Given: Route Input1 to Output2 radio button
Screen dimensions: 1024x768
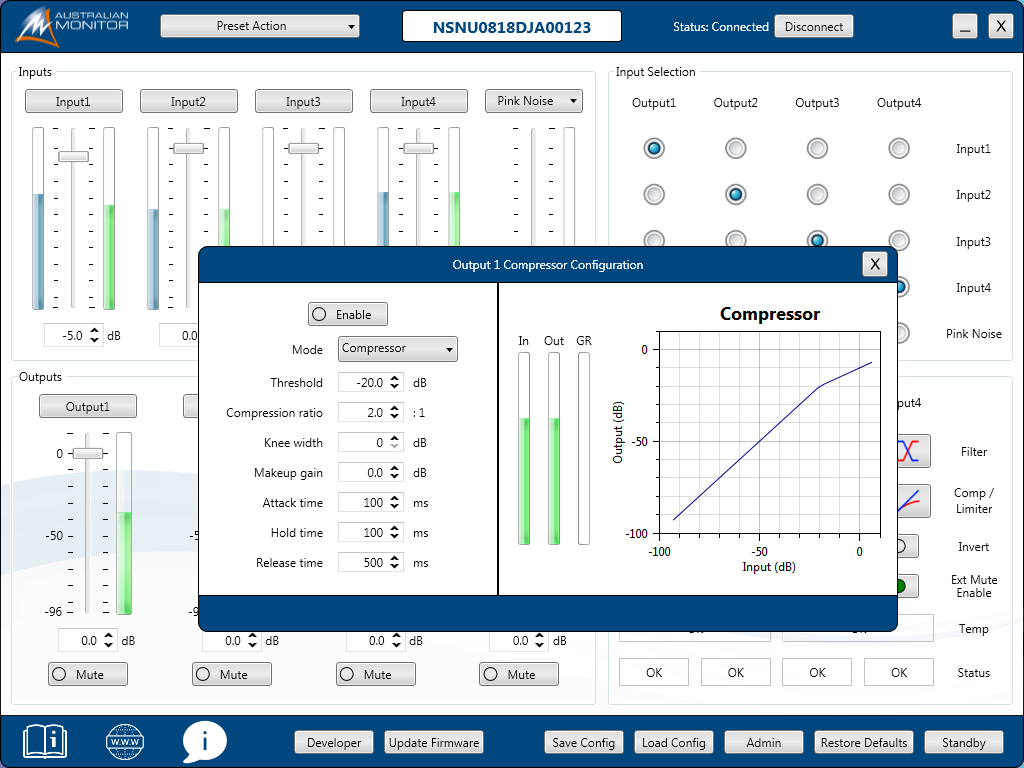Looking at the screenshot, I should pyautogui.click(x=735, y=149).
